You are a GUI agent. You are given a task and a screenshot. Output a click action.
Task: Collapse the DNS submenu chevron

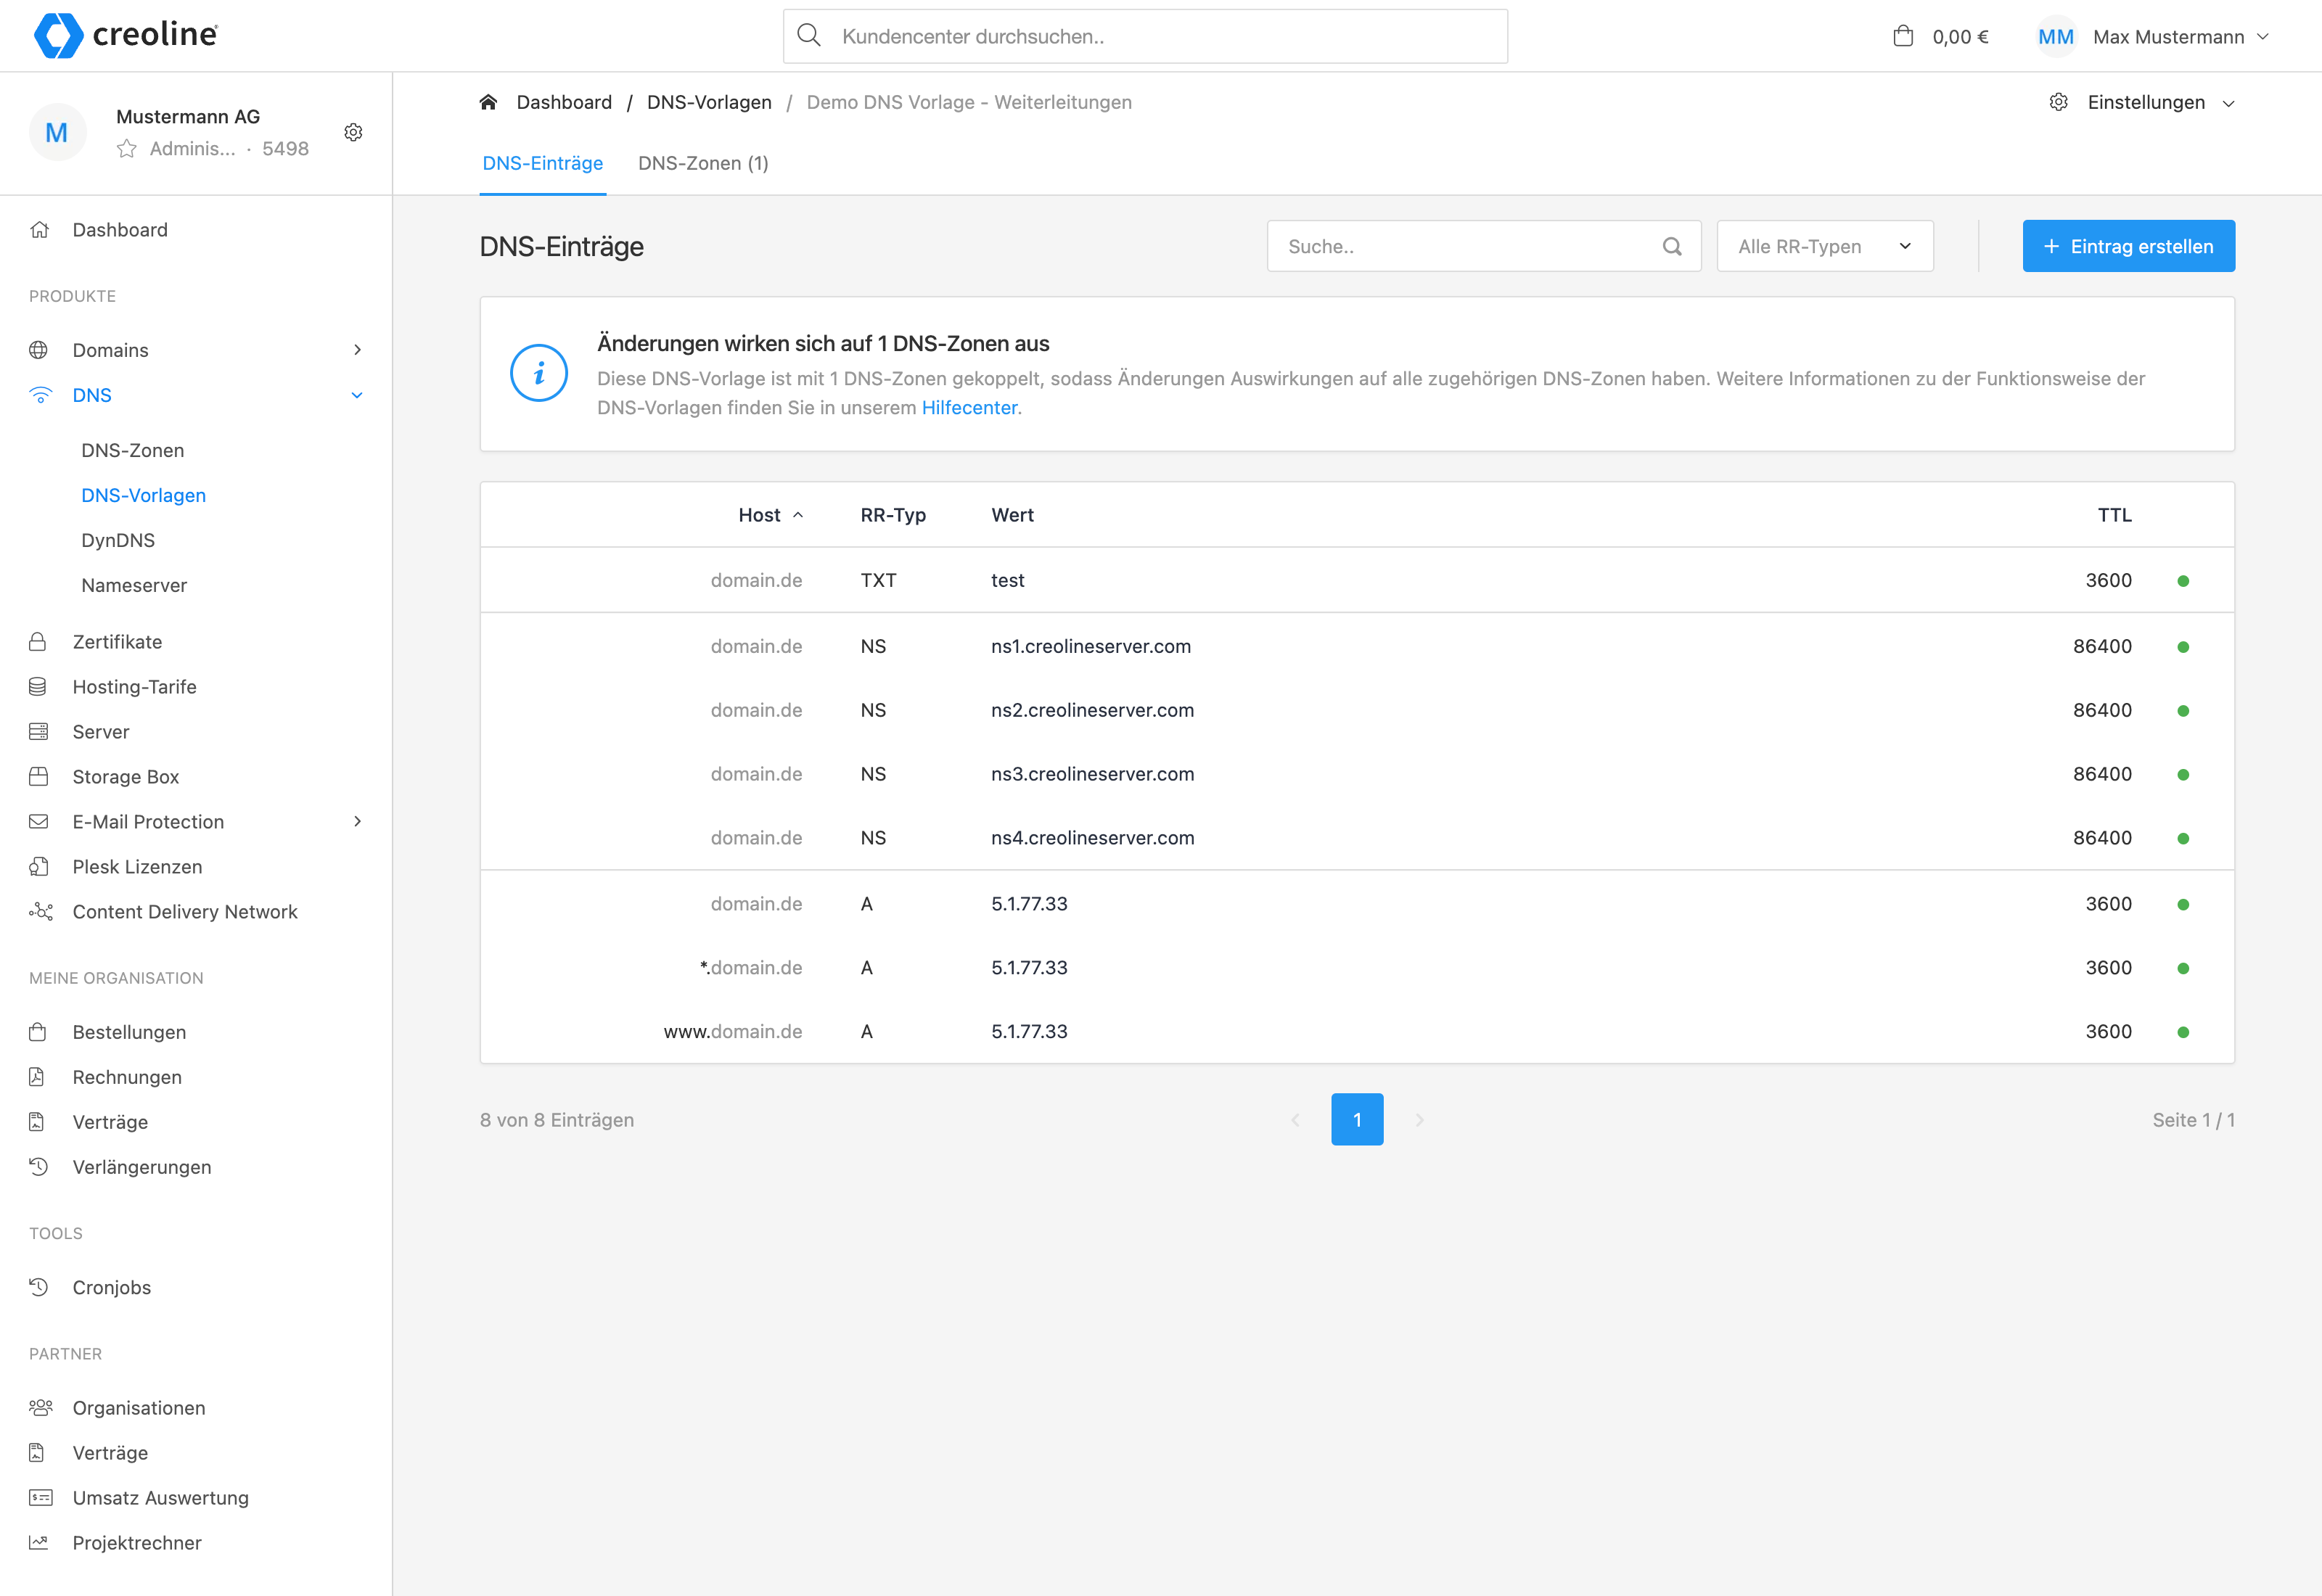(357, 395)
